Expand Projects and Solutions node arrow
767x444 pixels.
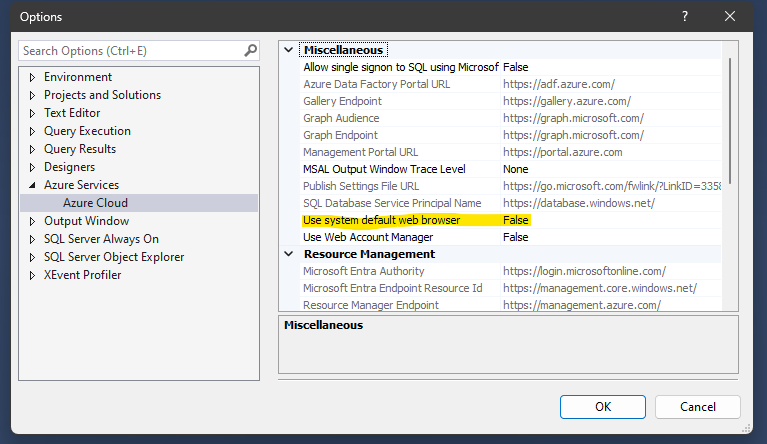pos(32,95)
